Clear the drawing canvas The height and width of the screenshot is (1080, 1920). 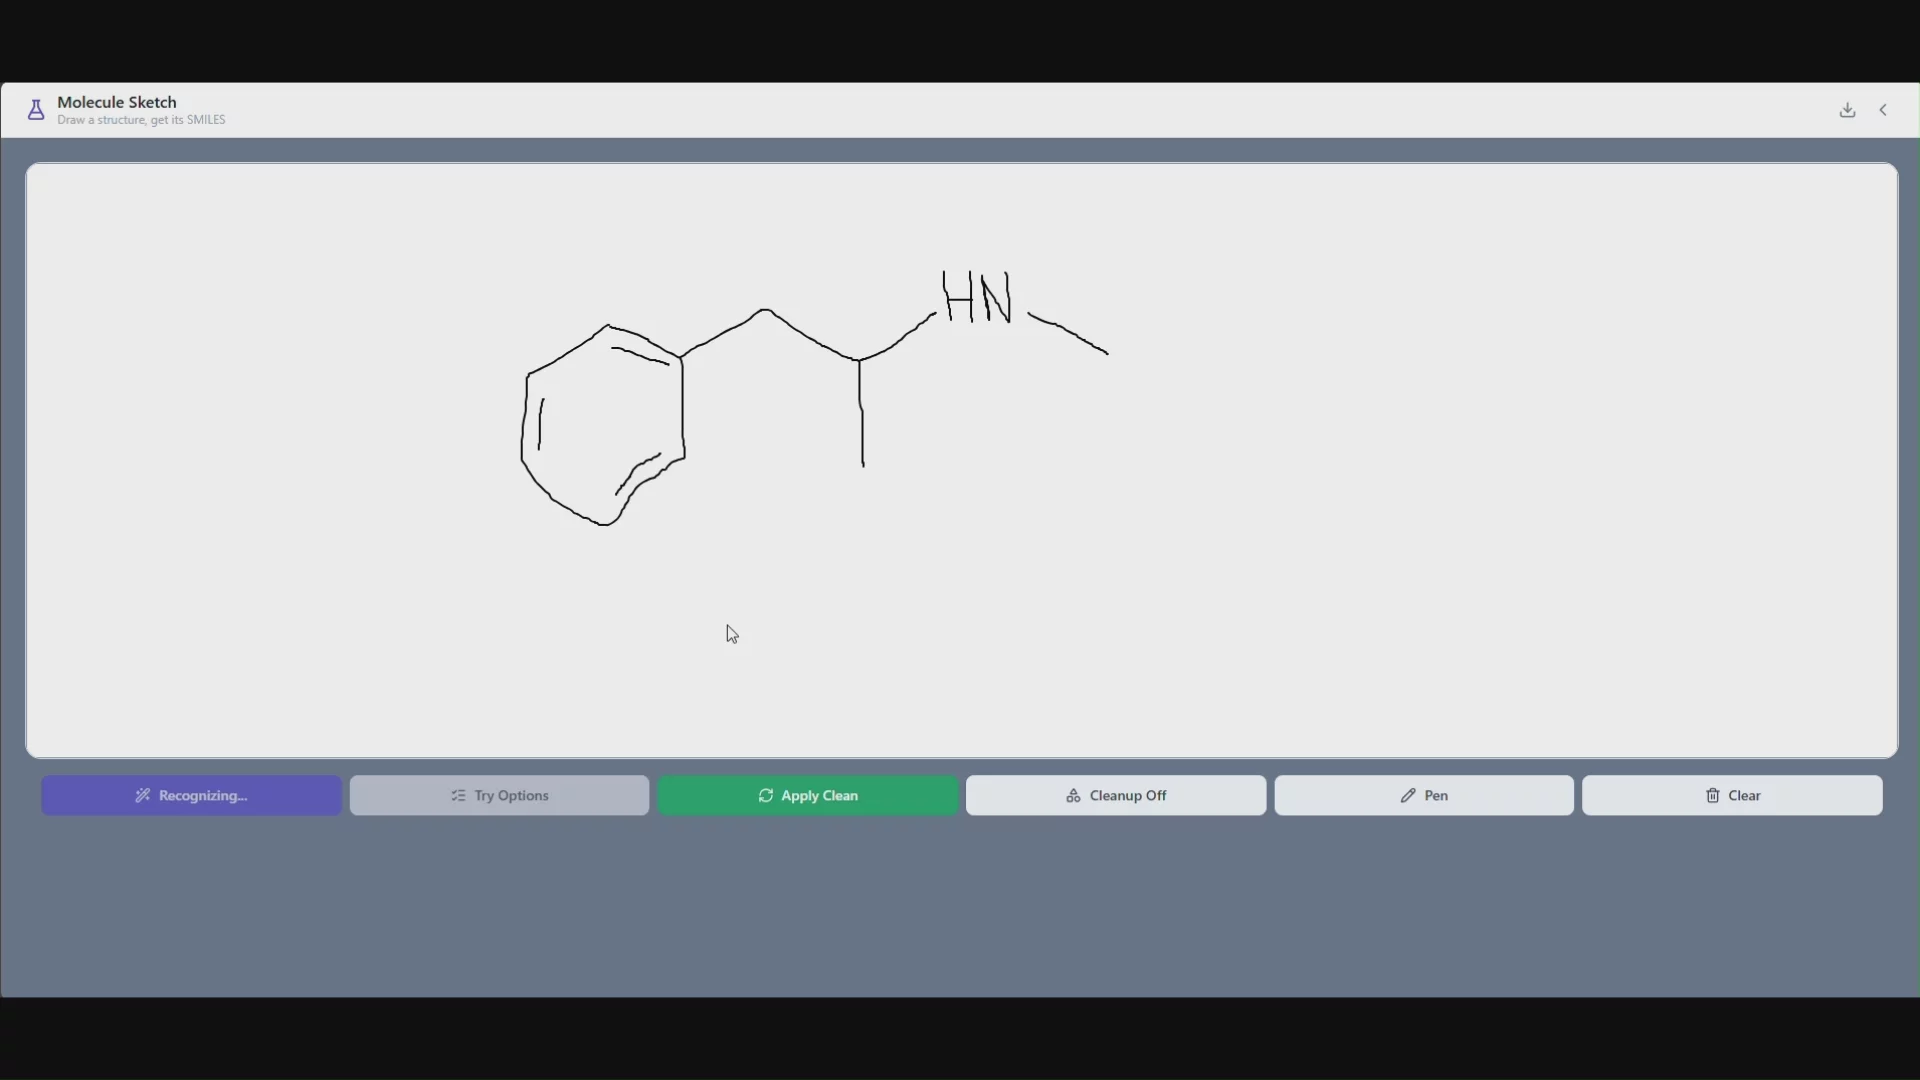[x=1732, y=795]
